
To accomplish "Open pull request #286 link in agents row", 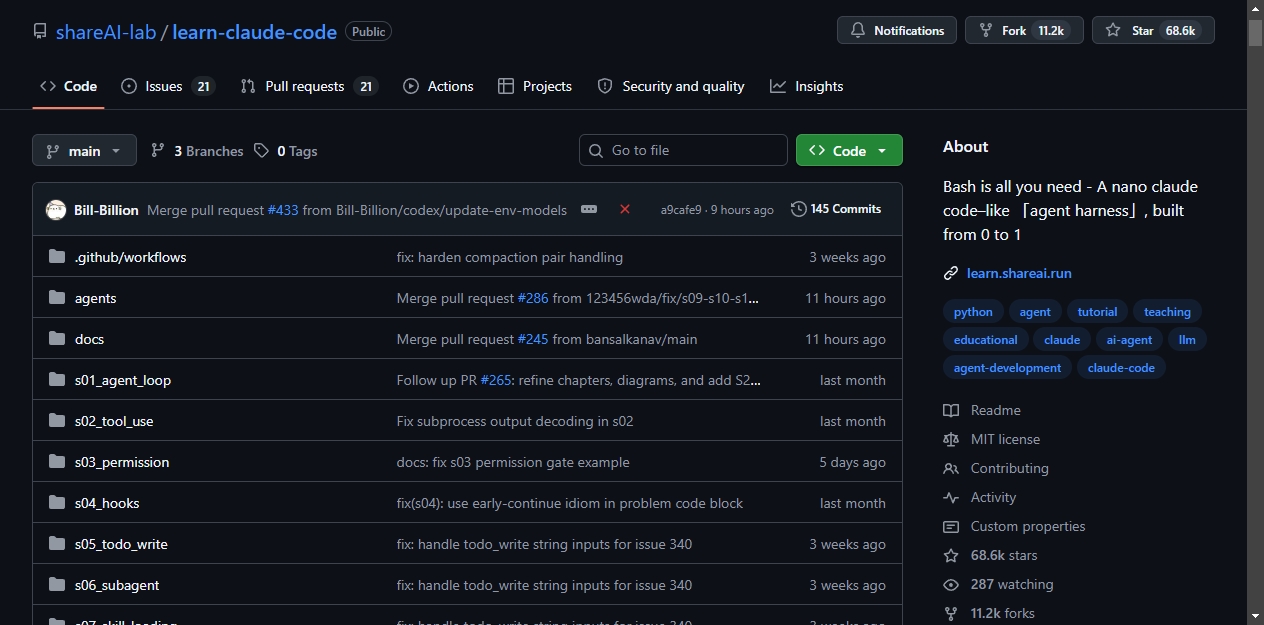I will click(x=533, y=298).
